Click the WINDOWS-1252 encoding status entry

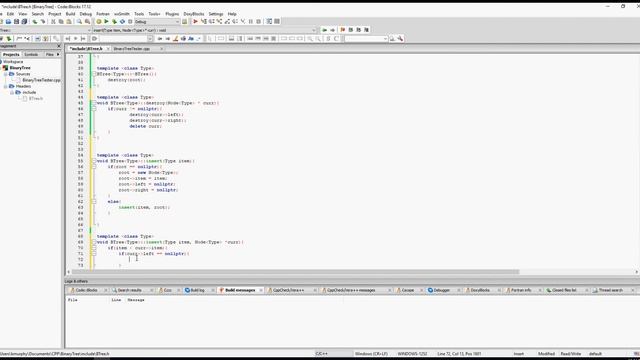pyautogui.click(x=412, y=354)
